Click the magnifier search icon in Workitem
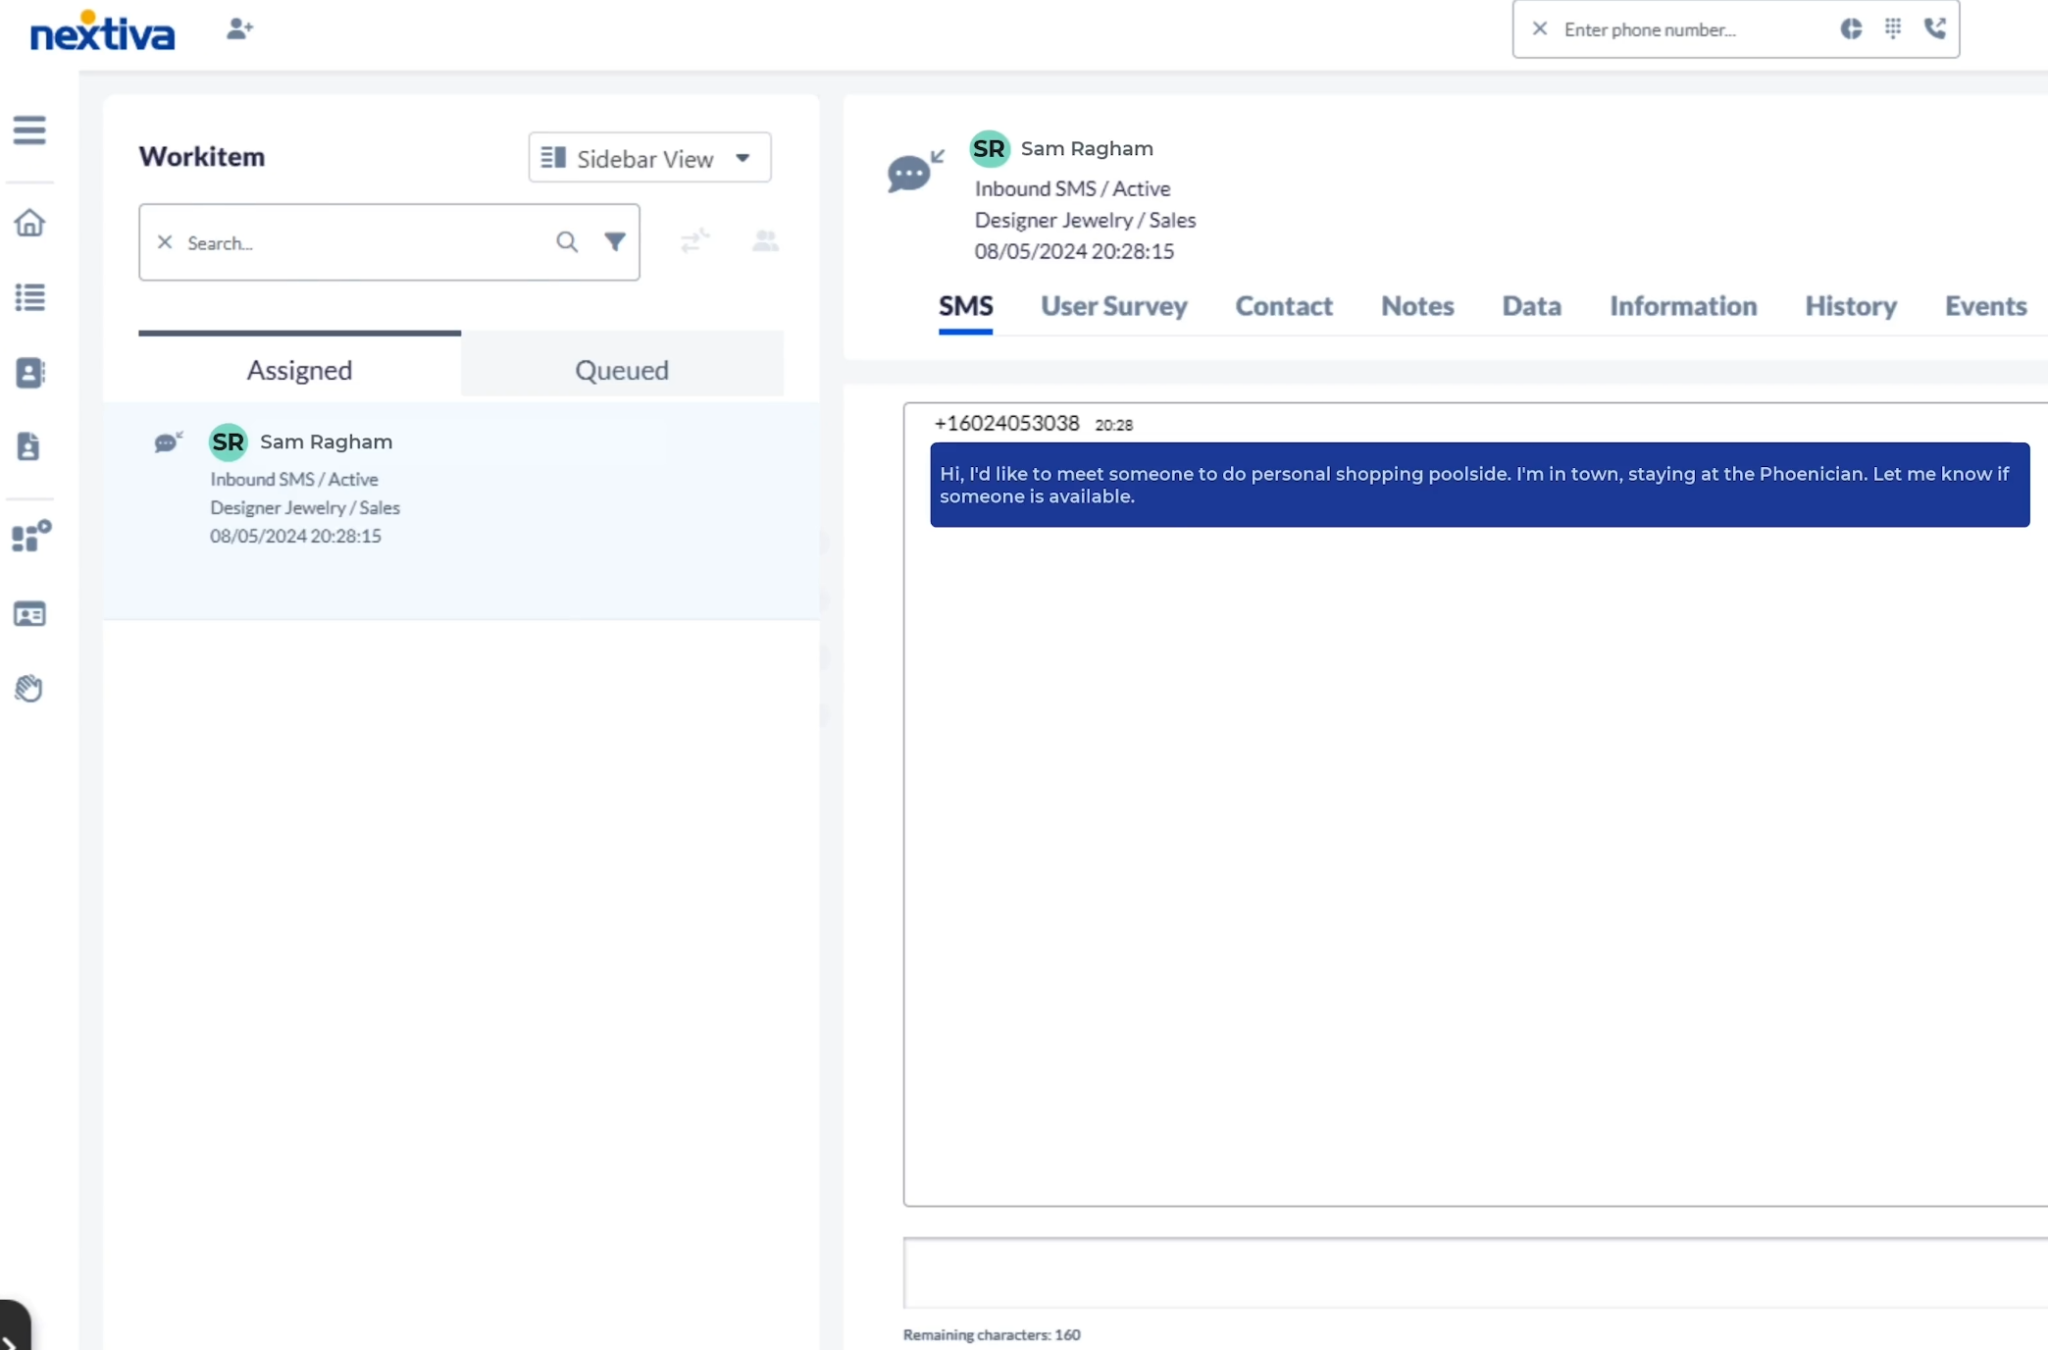 coord(567,242)
